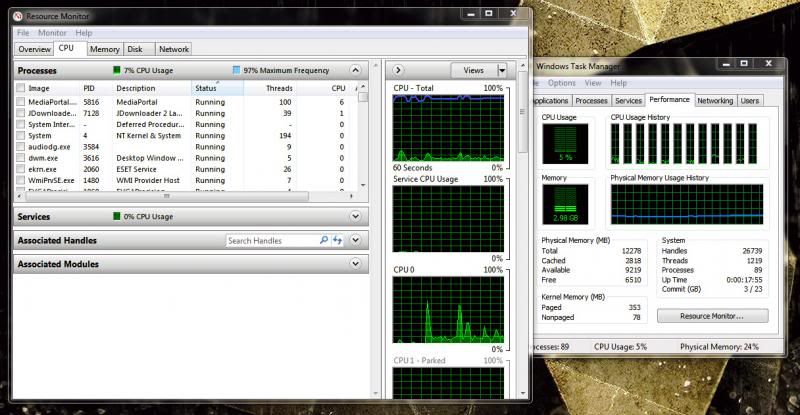Sort by the Description column header

pyautogui.click(x=152, y=88)
